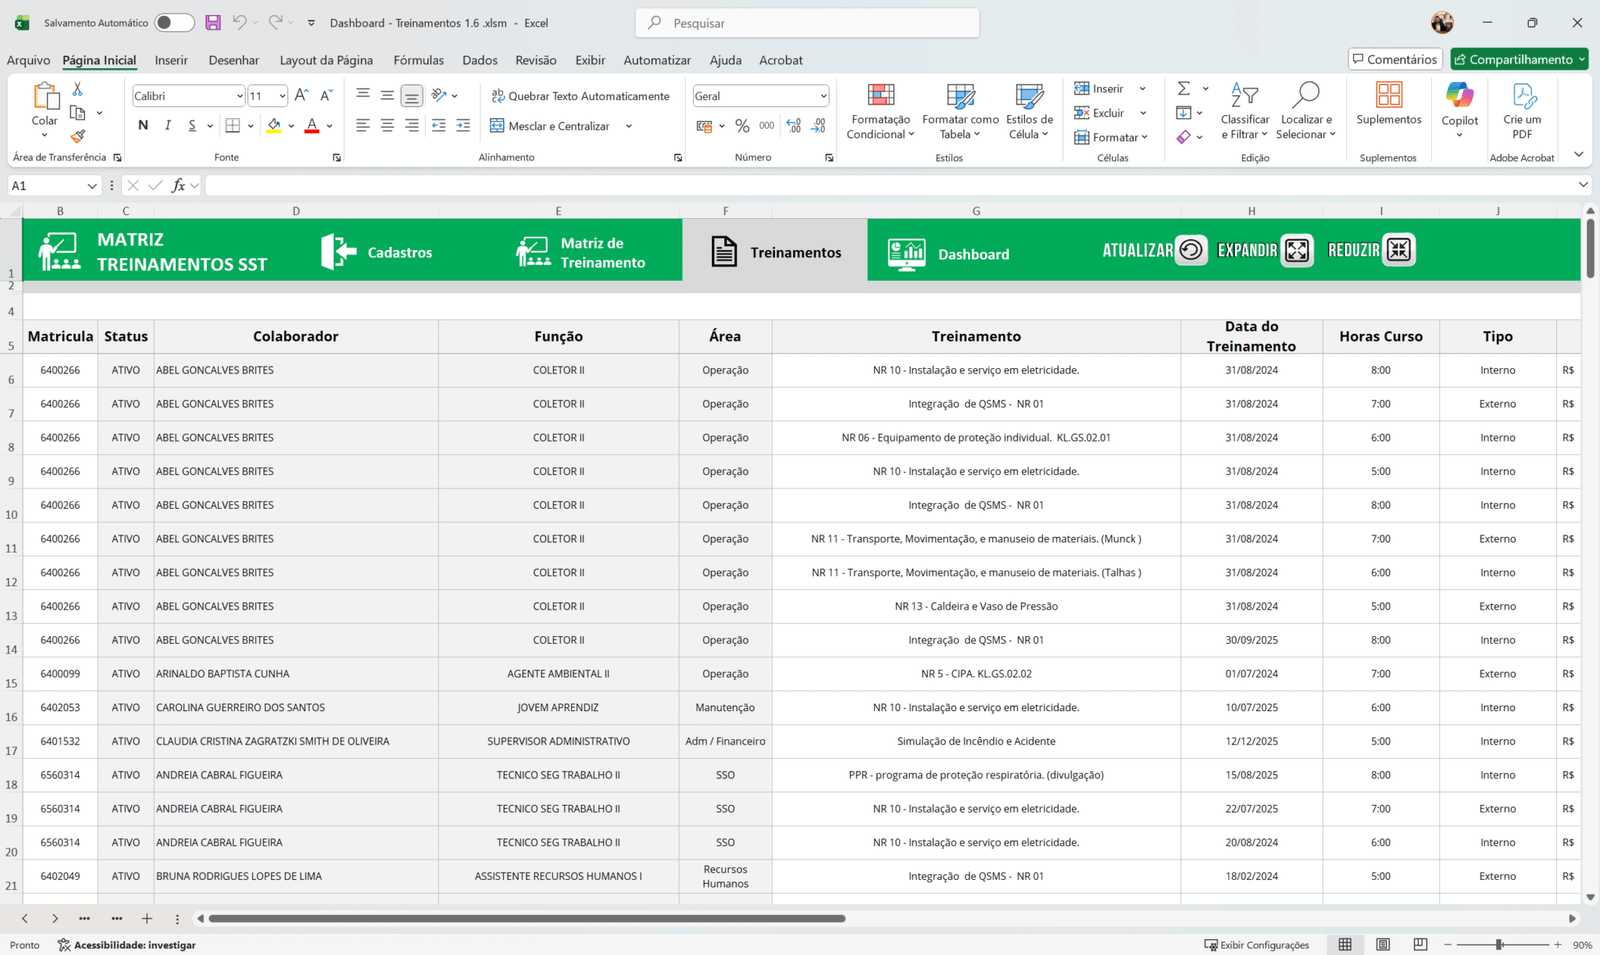Click the zoom slider handle at 90%

pyautogui.click(x=1499, y=944)
